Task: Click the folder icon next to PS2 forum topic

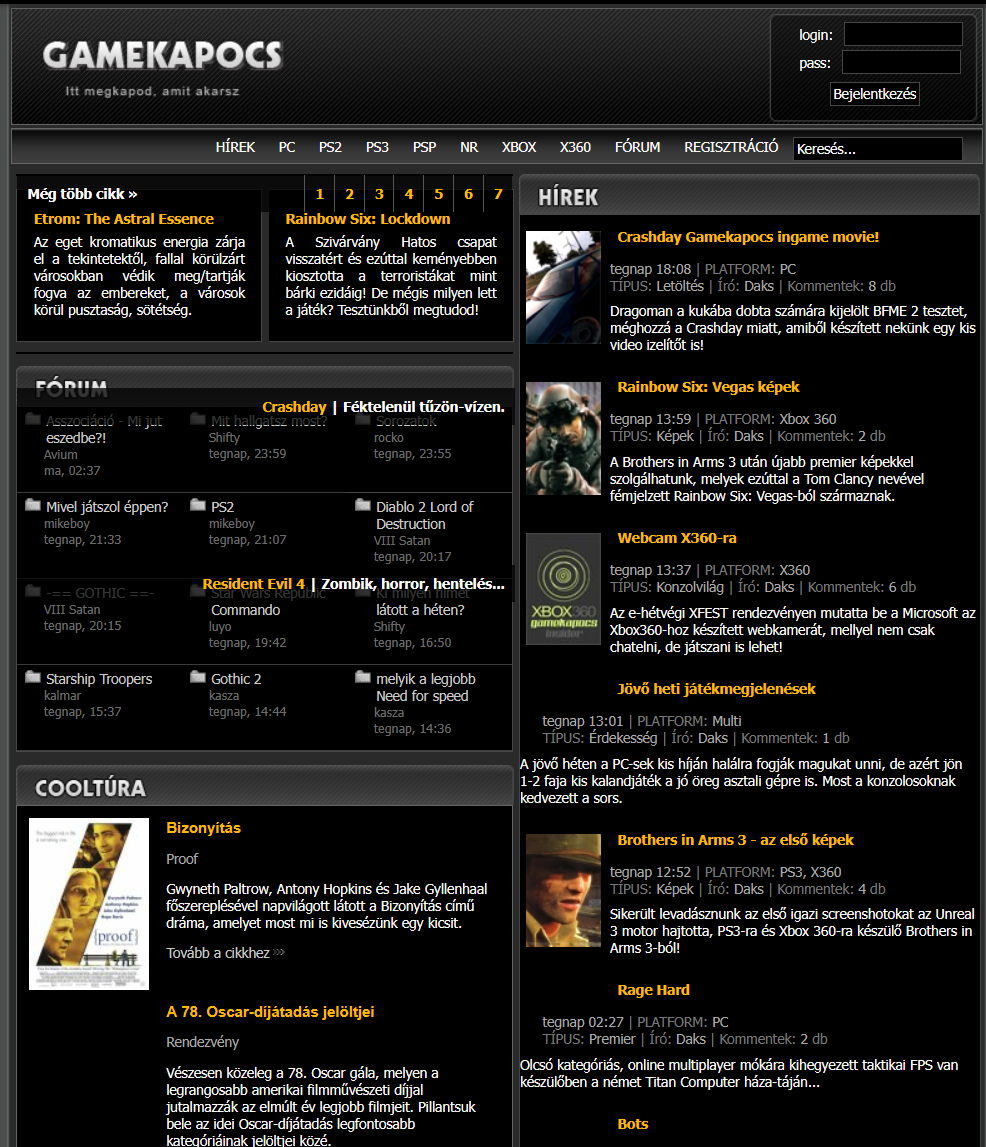Action: coord(197,505)
